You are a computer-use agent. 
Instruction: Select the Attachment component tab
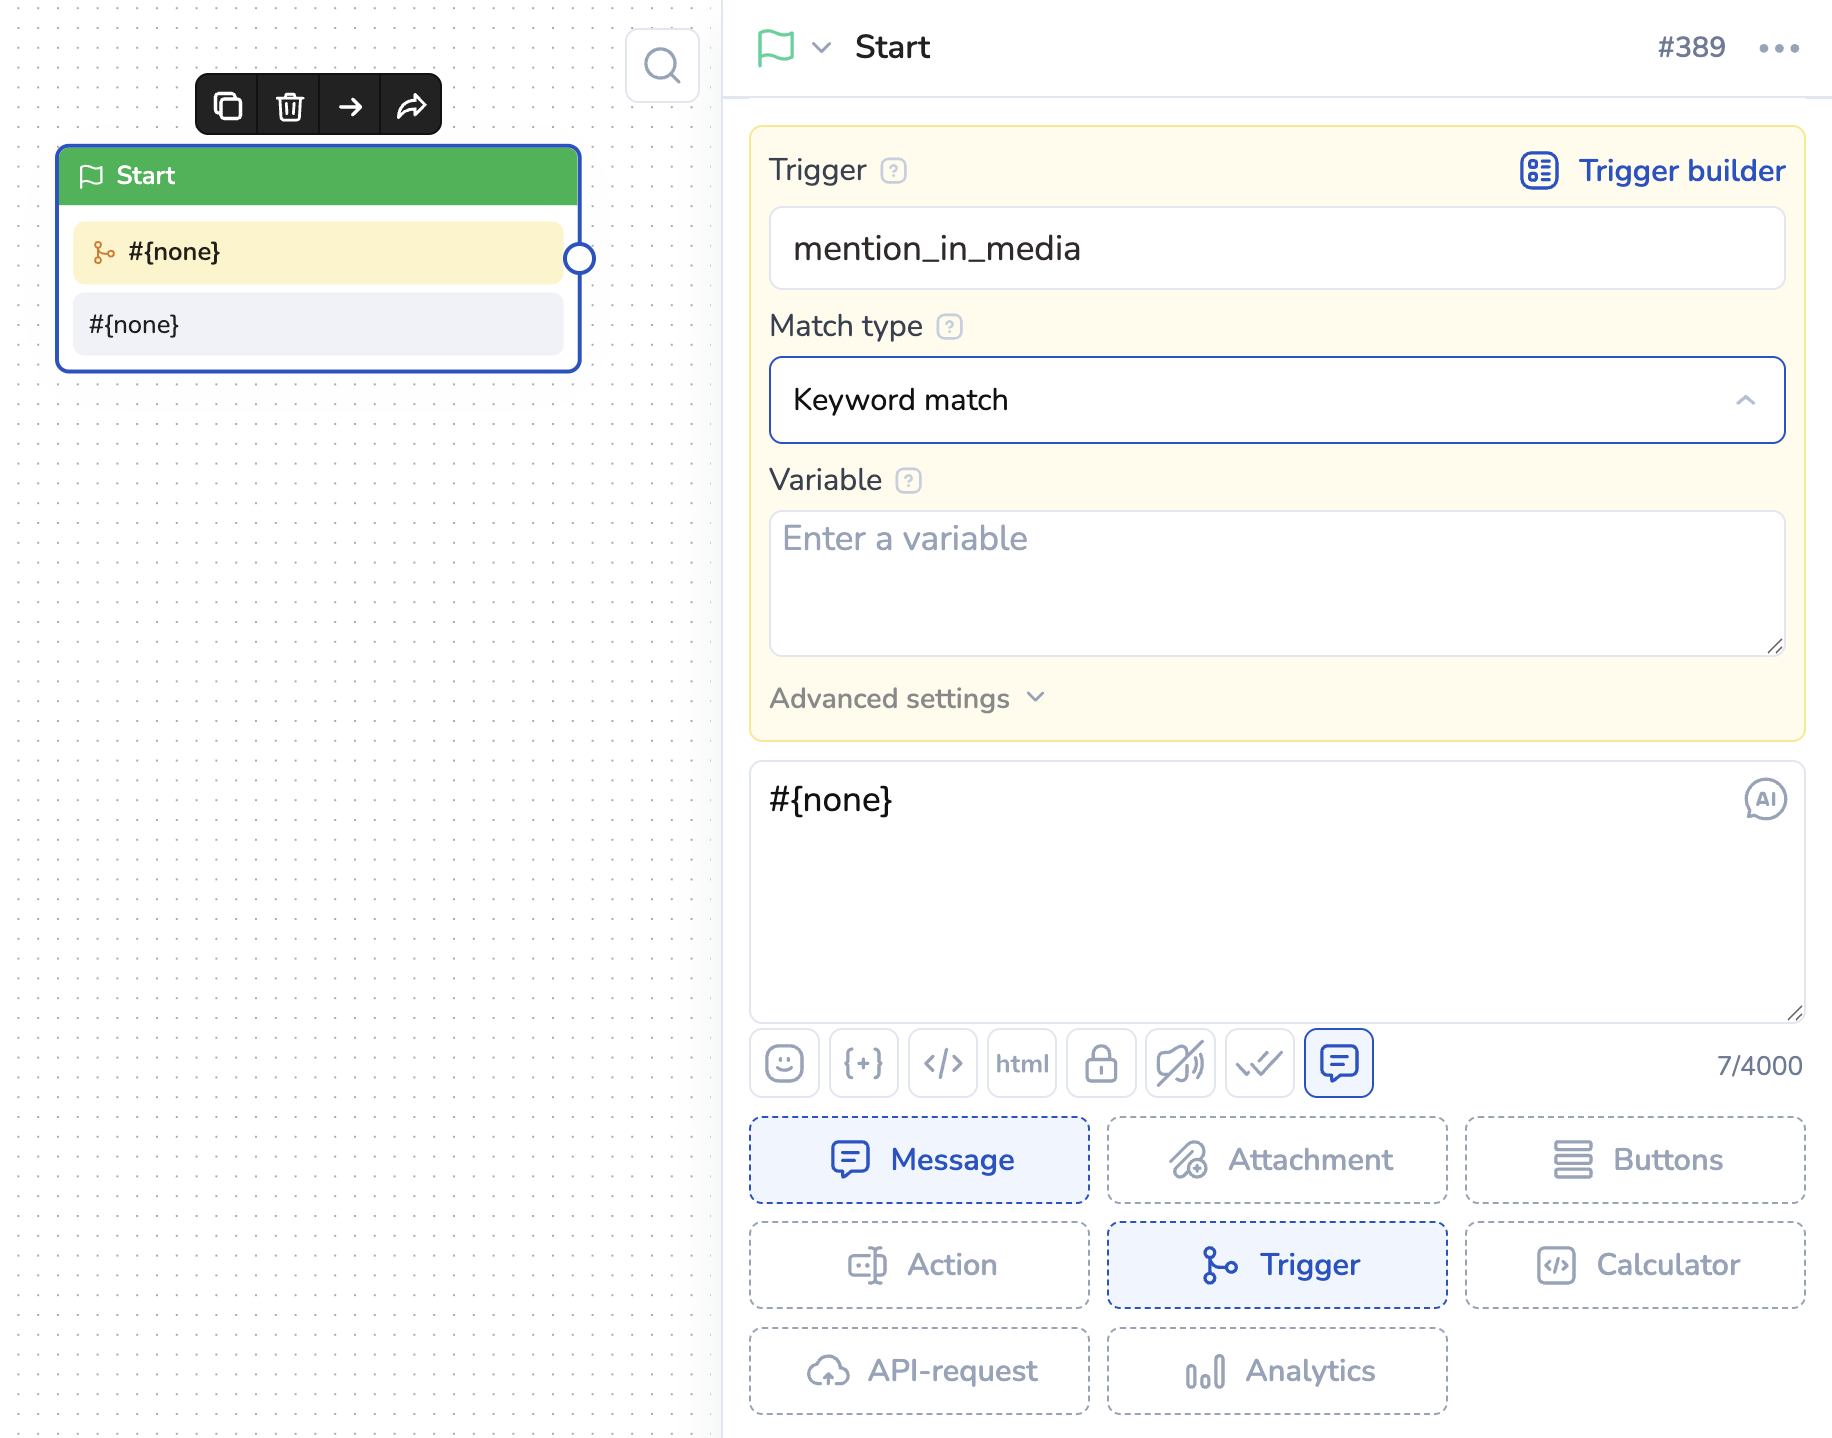(1276, 1160)
